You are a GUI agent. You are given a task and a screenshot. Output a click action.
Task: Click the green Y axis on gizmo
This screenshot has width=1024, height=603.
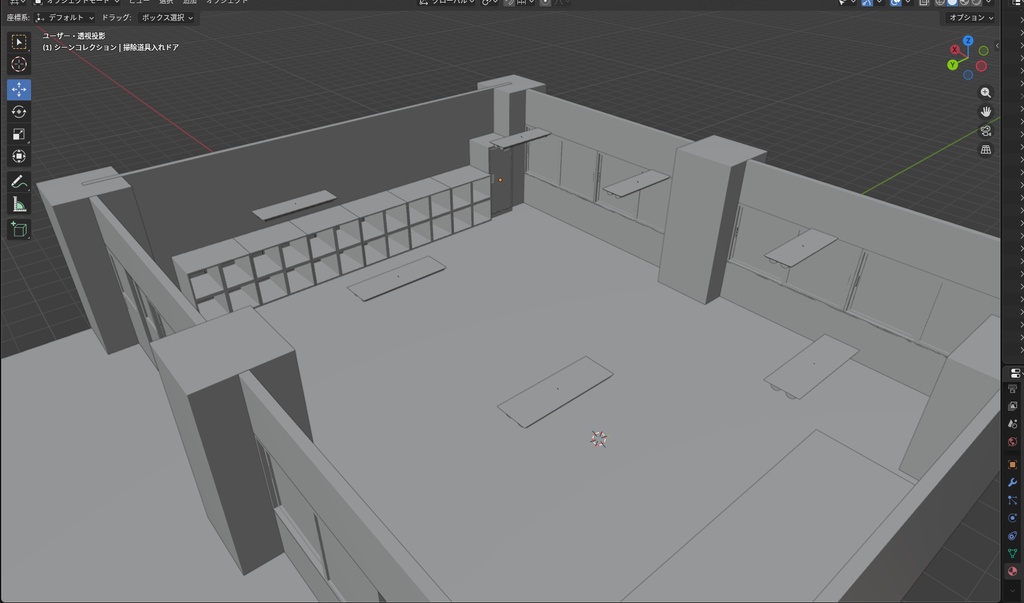(x=952, y=65)
